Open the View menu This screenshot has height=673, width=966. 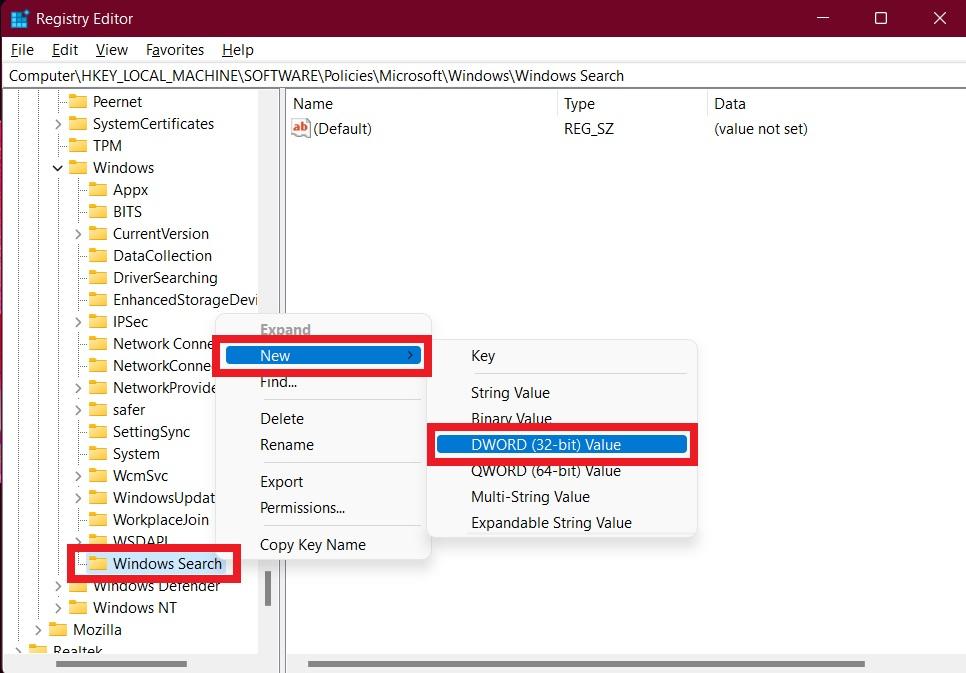tap(112, 49)
